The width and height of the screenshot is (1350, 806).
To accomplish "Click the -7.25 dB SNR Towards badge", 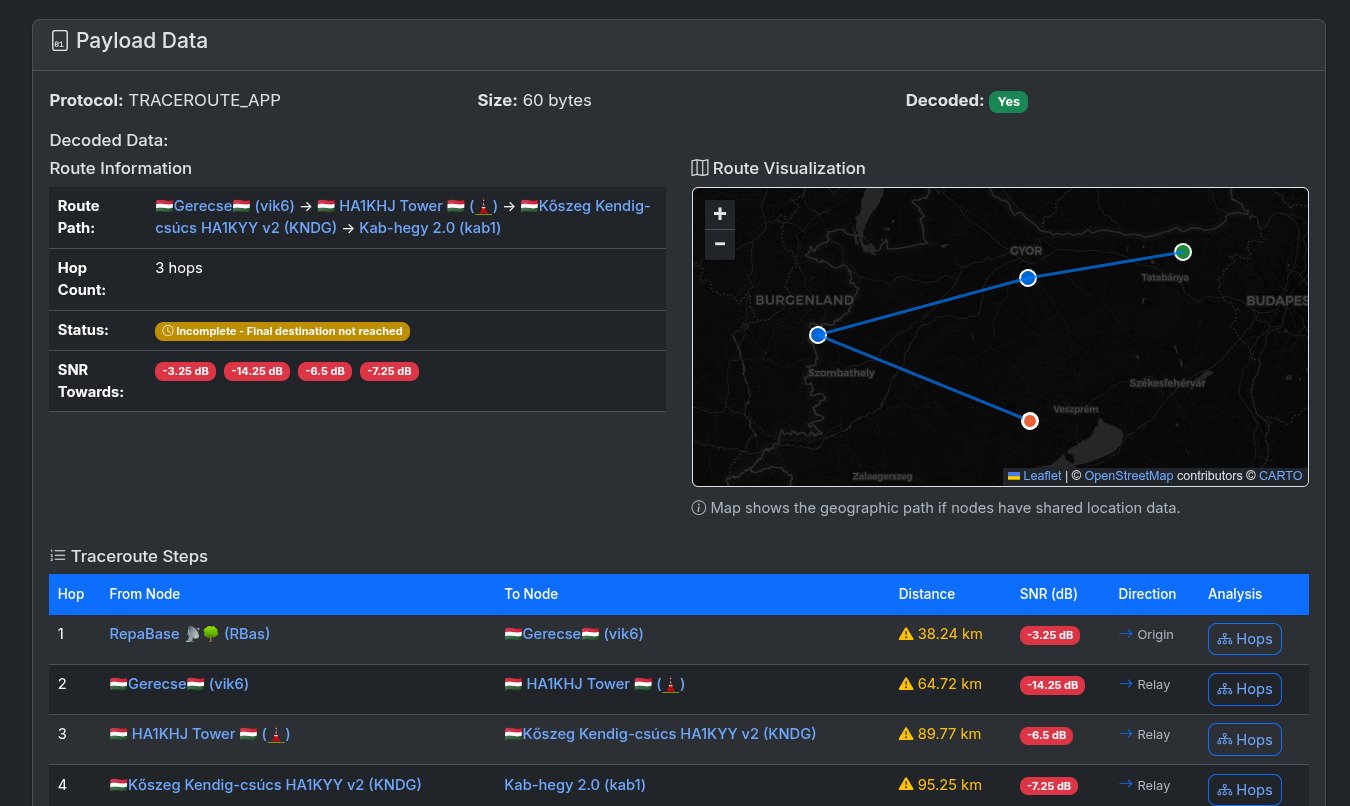I will pos(389,371).
